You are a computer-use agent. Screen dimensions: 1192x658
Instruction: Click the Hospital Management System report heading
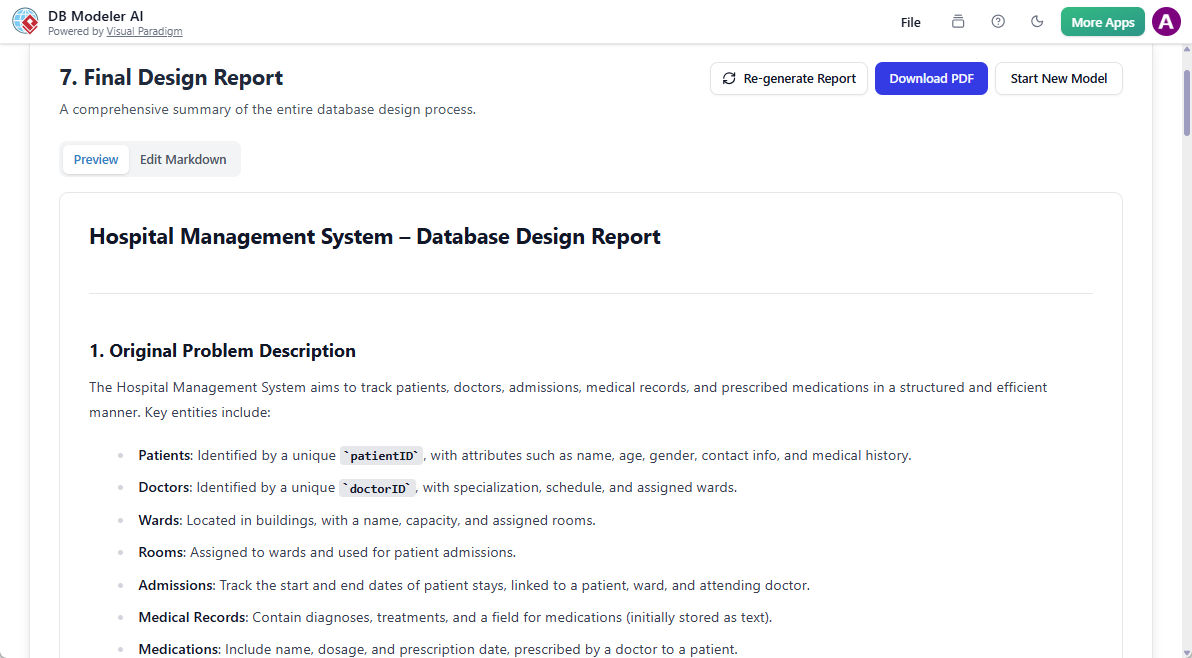pyautogui.click(x=375, y=236)
